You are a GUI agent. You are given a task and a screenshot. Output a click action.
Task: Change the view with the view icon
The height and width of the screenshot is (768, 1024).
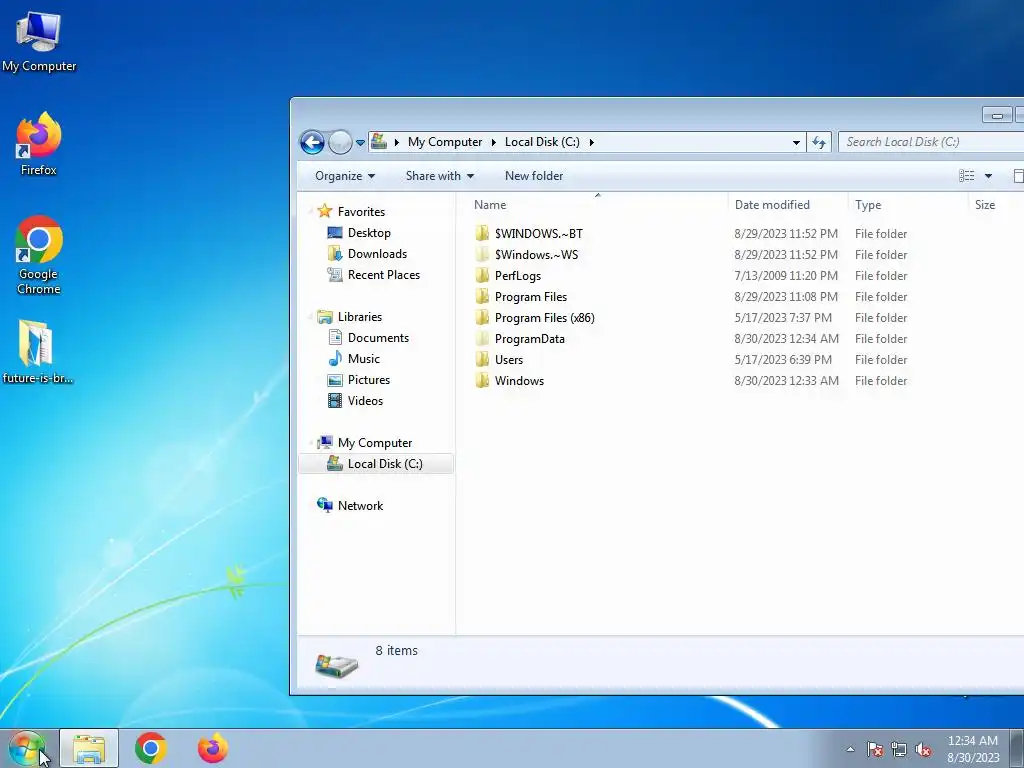967,176
